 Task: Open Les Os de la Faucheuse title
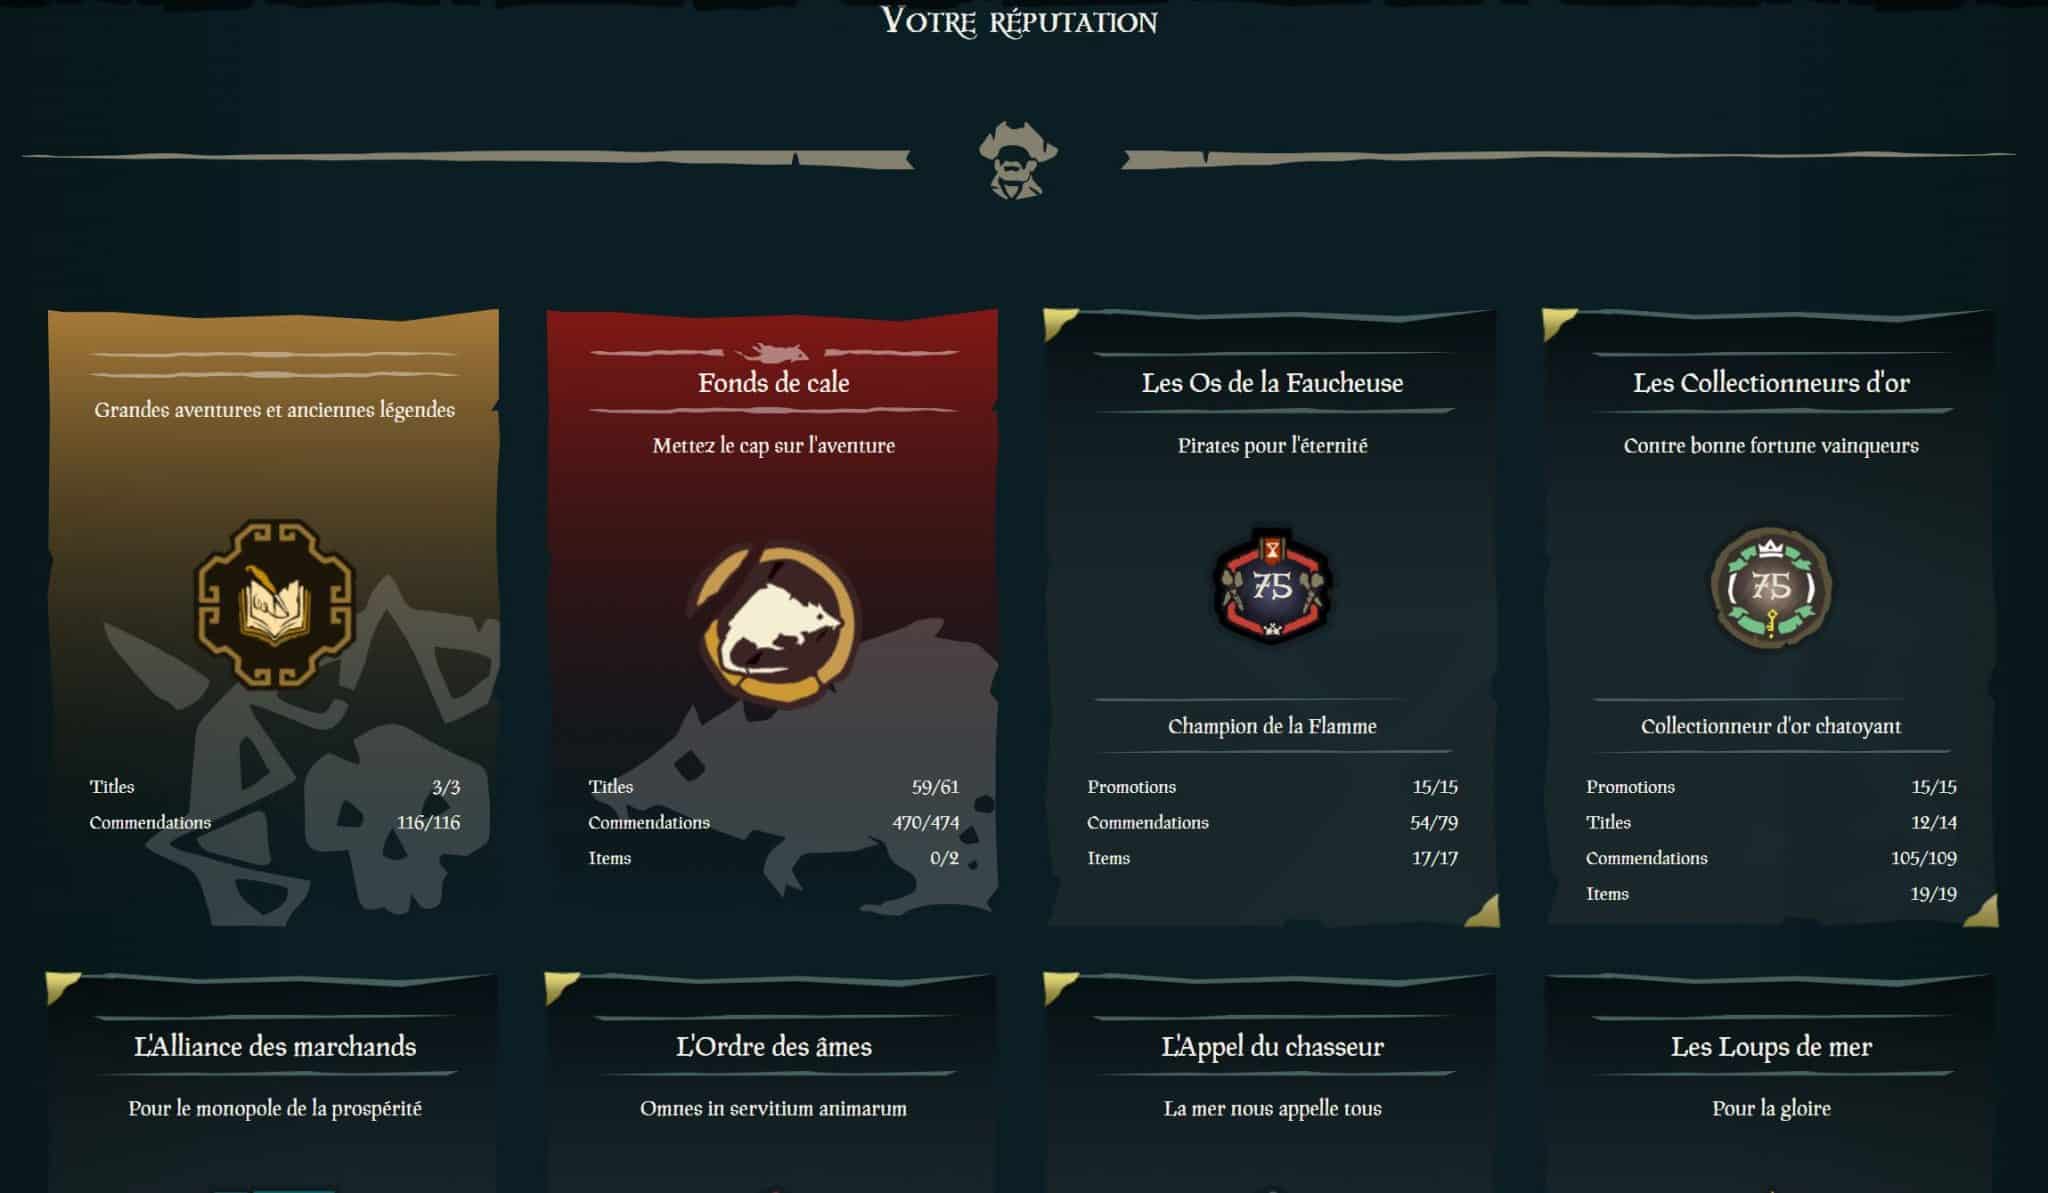click(x=1272, y=383)
